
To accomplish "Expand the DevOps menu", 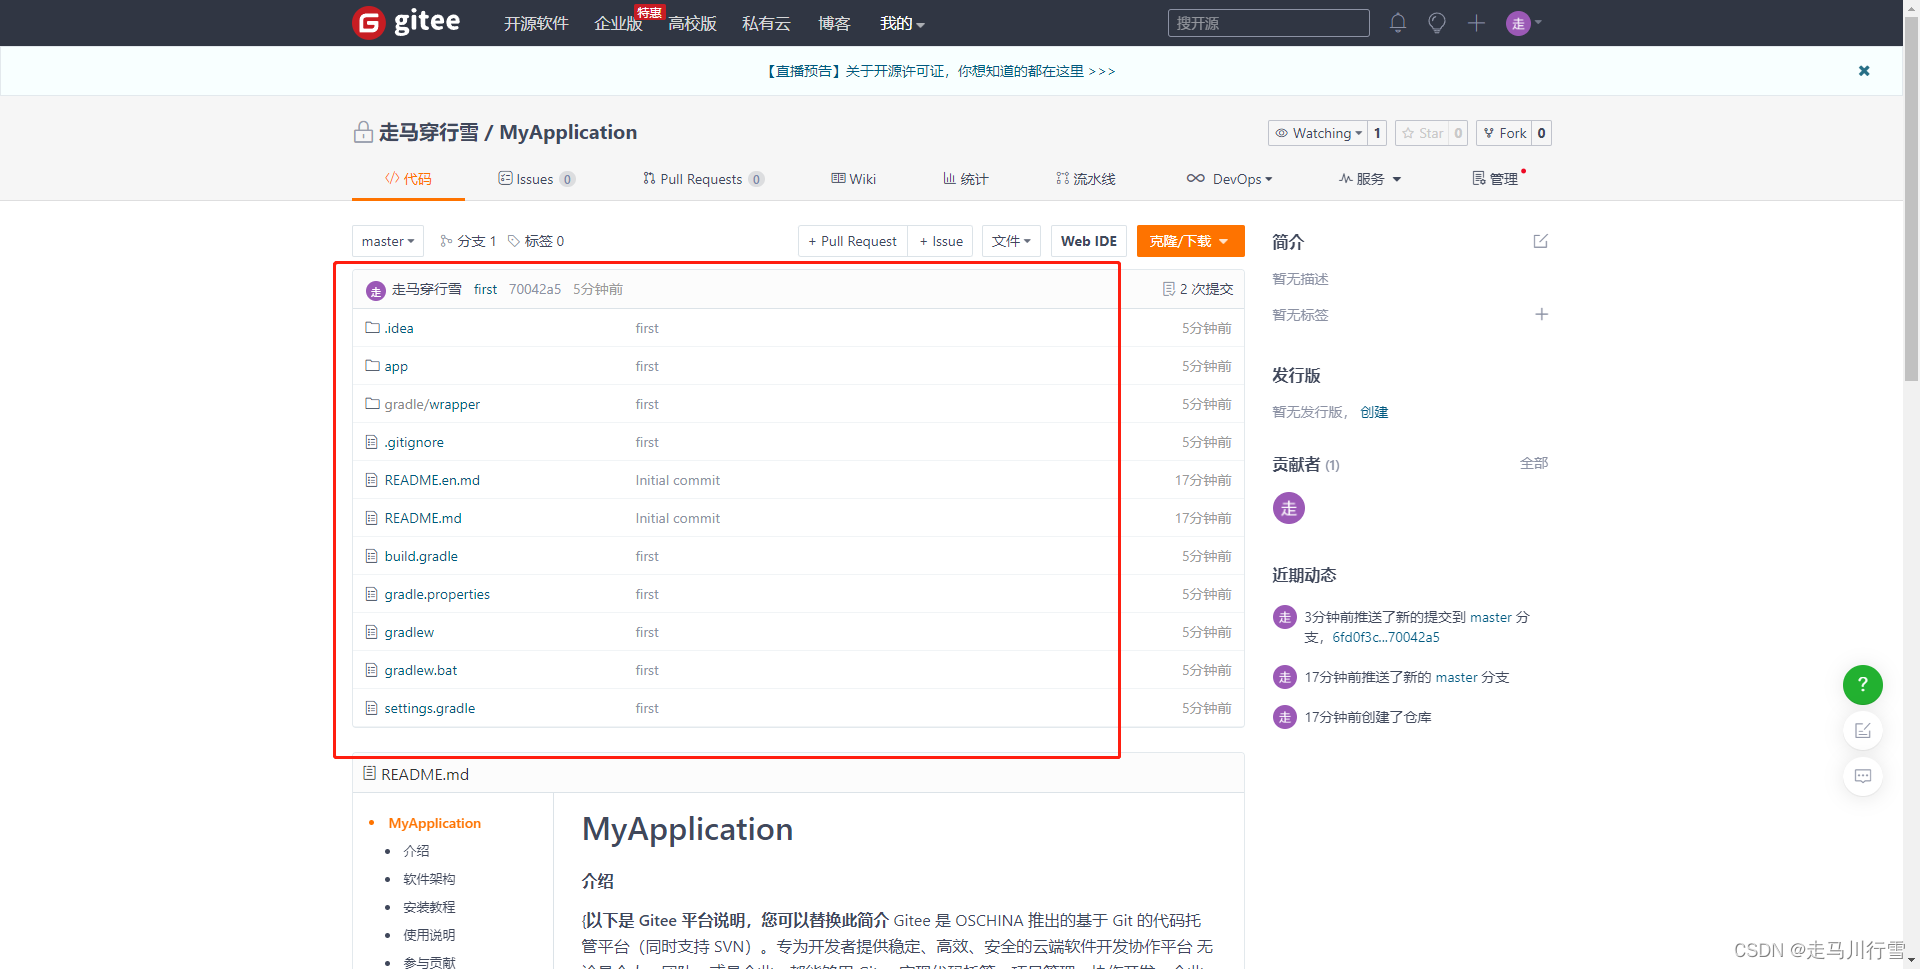I will (1229, 179).
